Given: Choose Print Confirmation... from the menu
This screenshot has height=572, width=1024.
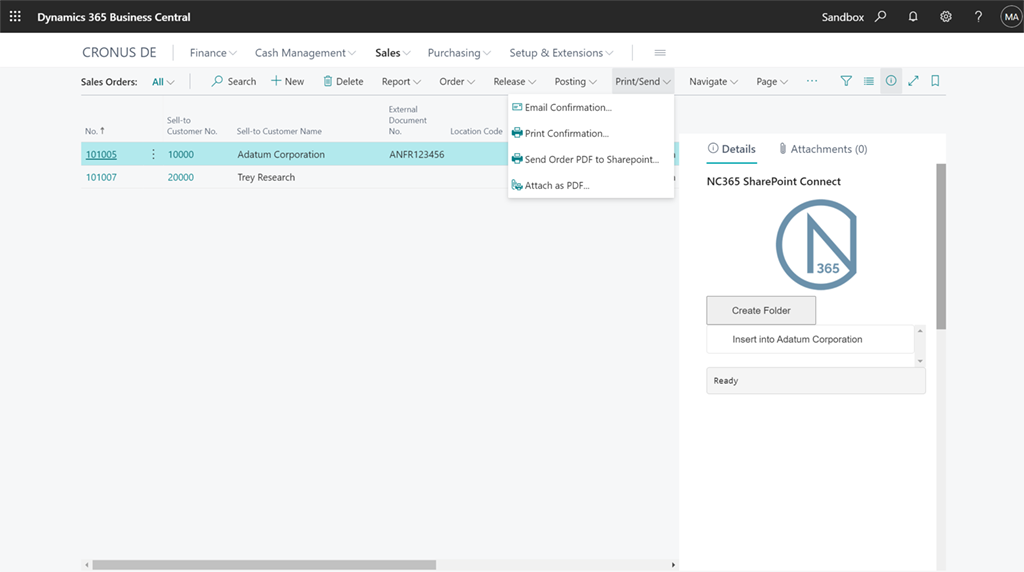Looking at the screenshot, I should [x=590, y=133].
